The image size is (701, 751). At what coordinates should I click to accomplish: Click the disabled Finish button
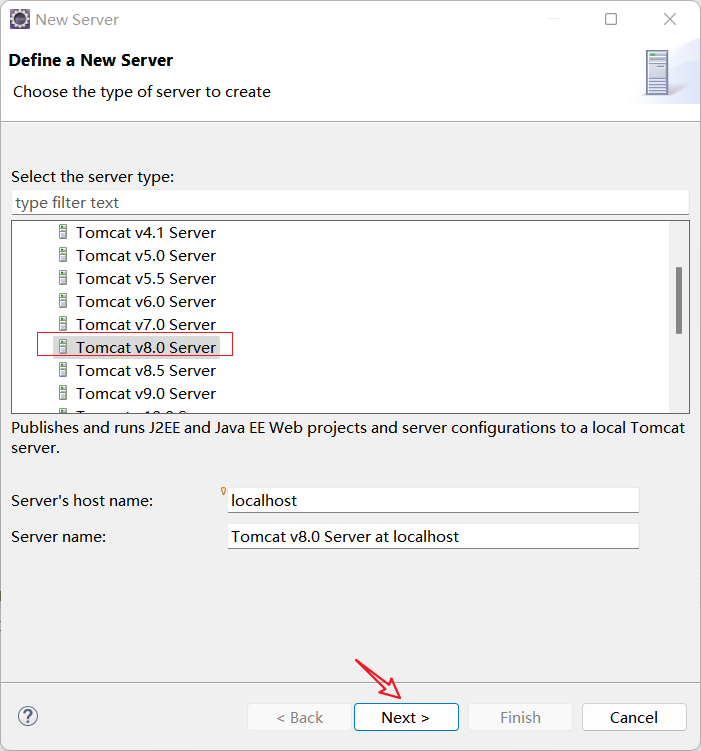[x=520, y=717]
